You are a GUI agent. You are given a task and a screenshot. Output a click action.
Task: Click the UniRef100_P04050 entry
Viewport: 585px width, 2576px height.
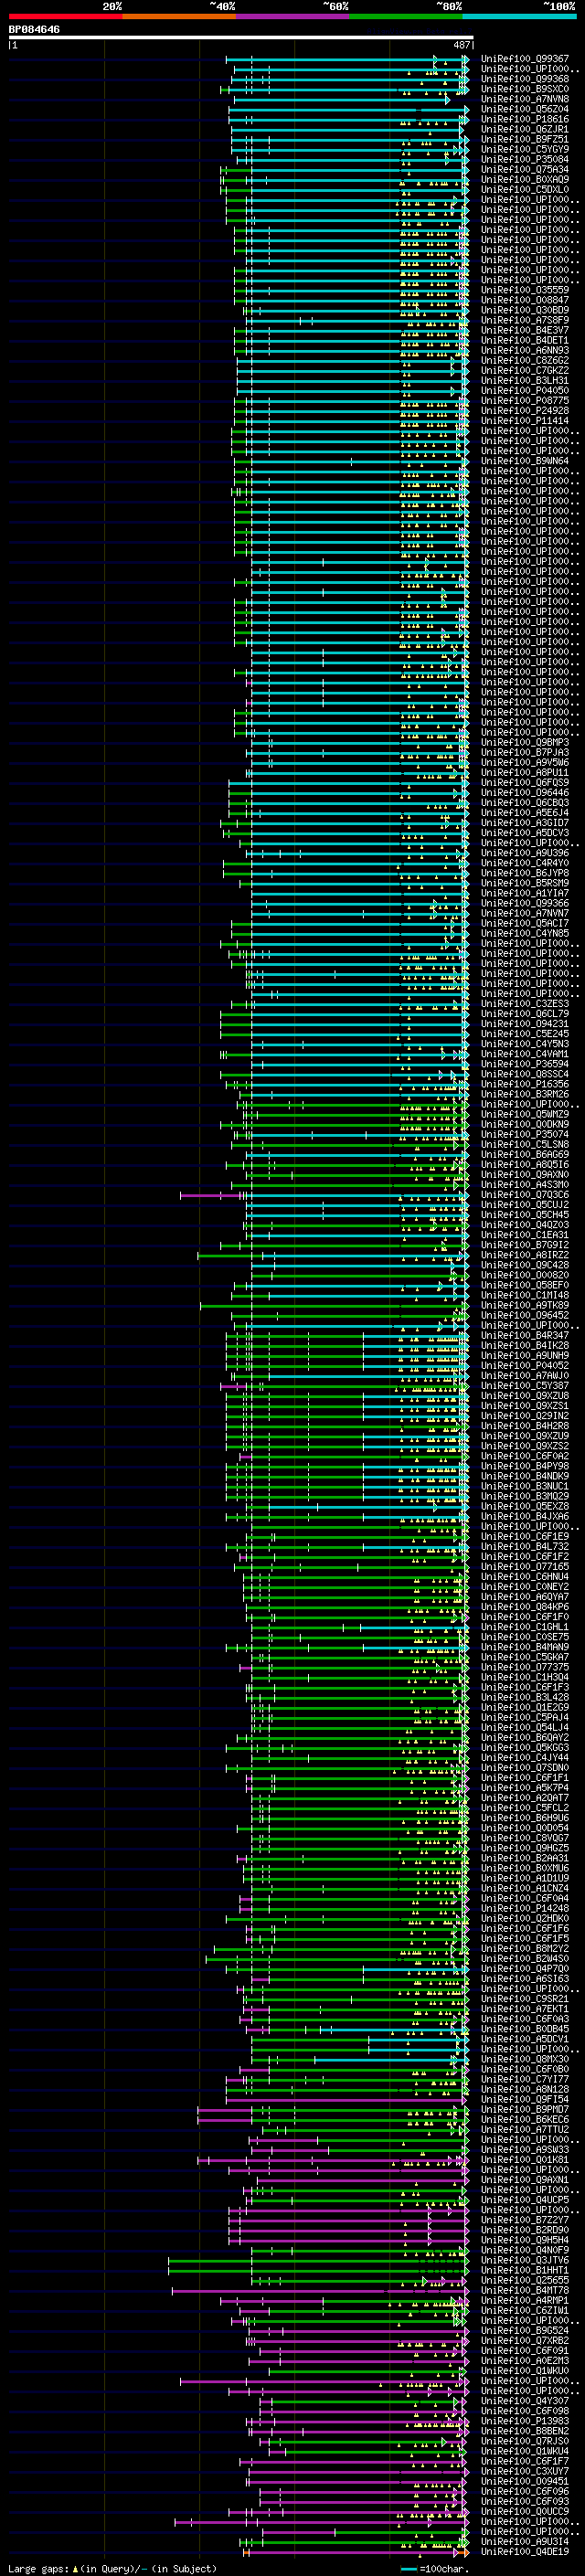(x=525, y=390)
